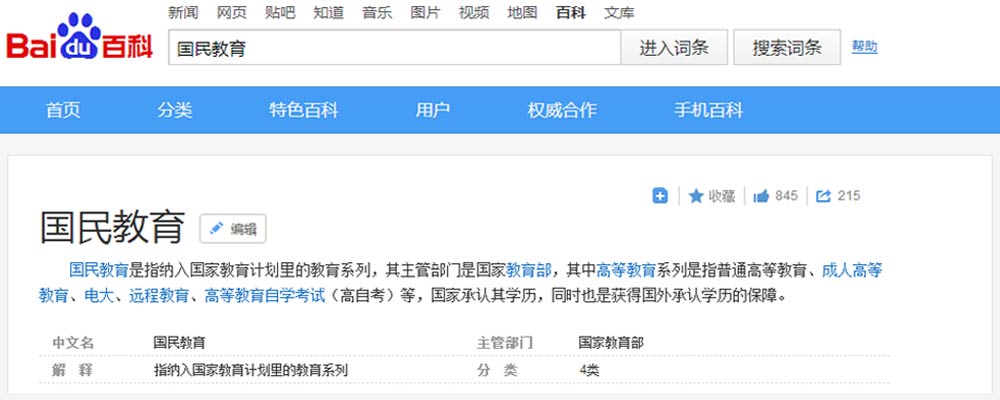Open the 知道 top navigation link
The width and height of the screenshot is (1000, 400).
328,13
